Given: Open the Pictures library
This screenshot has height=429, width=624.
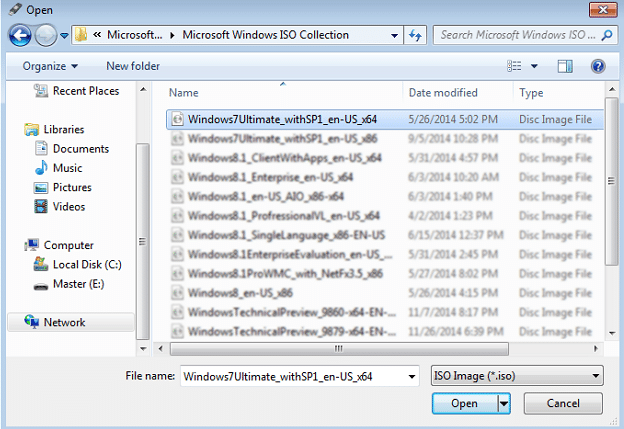Looking at the screenshot, I should (x=63, y=187).
